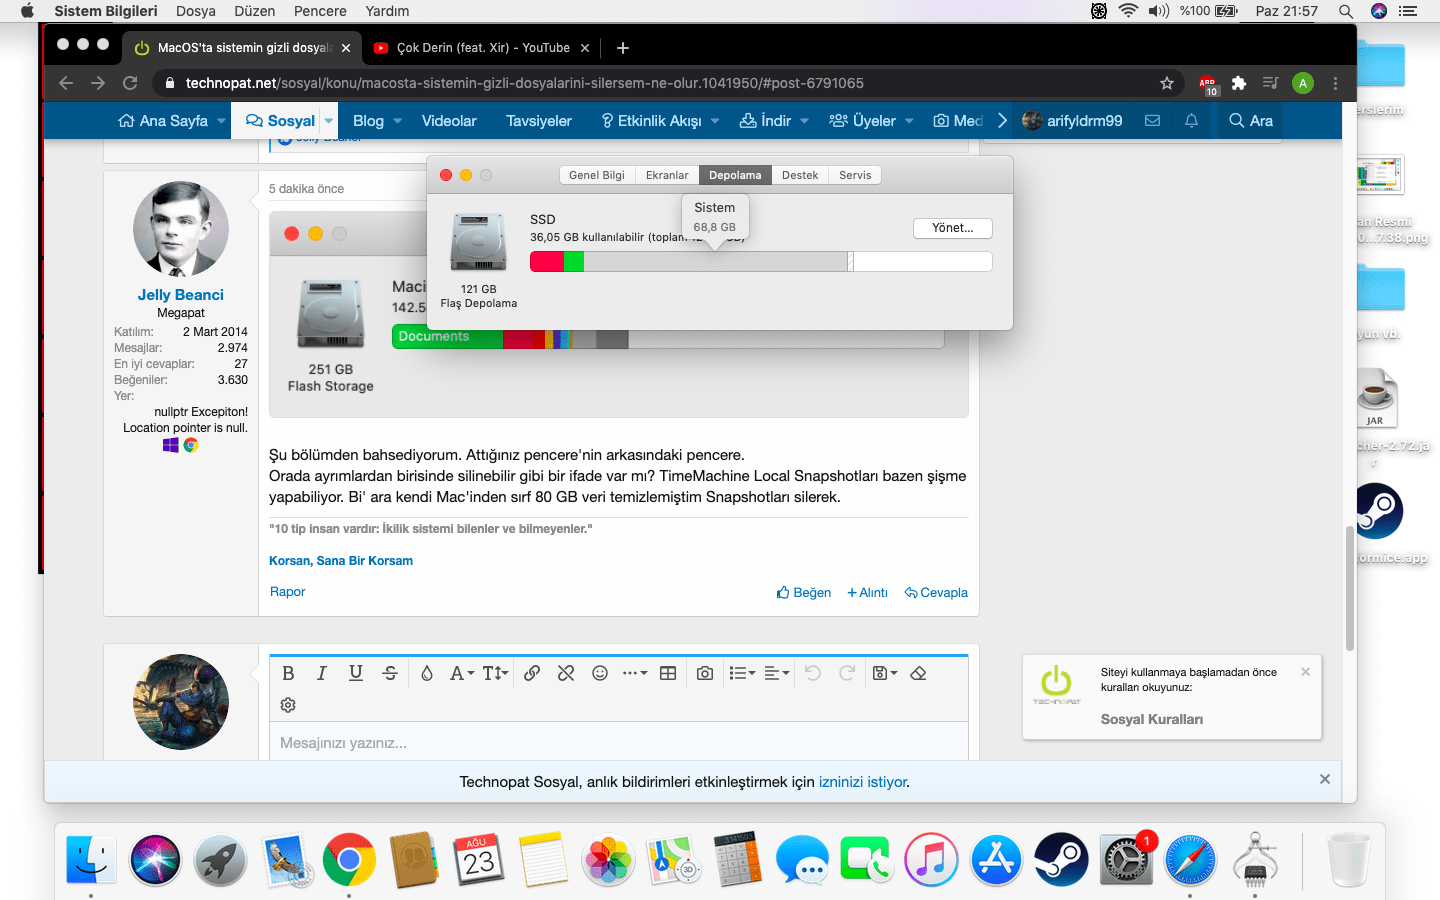Image resolution: width=1440 pixels, height=900 pixels.
Task: Open the Chrome three-dot menu
Action: [x=1335, y=83]
